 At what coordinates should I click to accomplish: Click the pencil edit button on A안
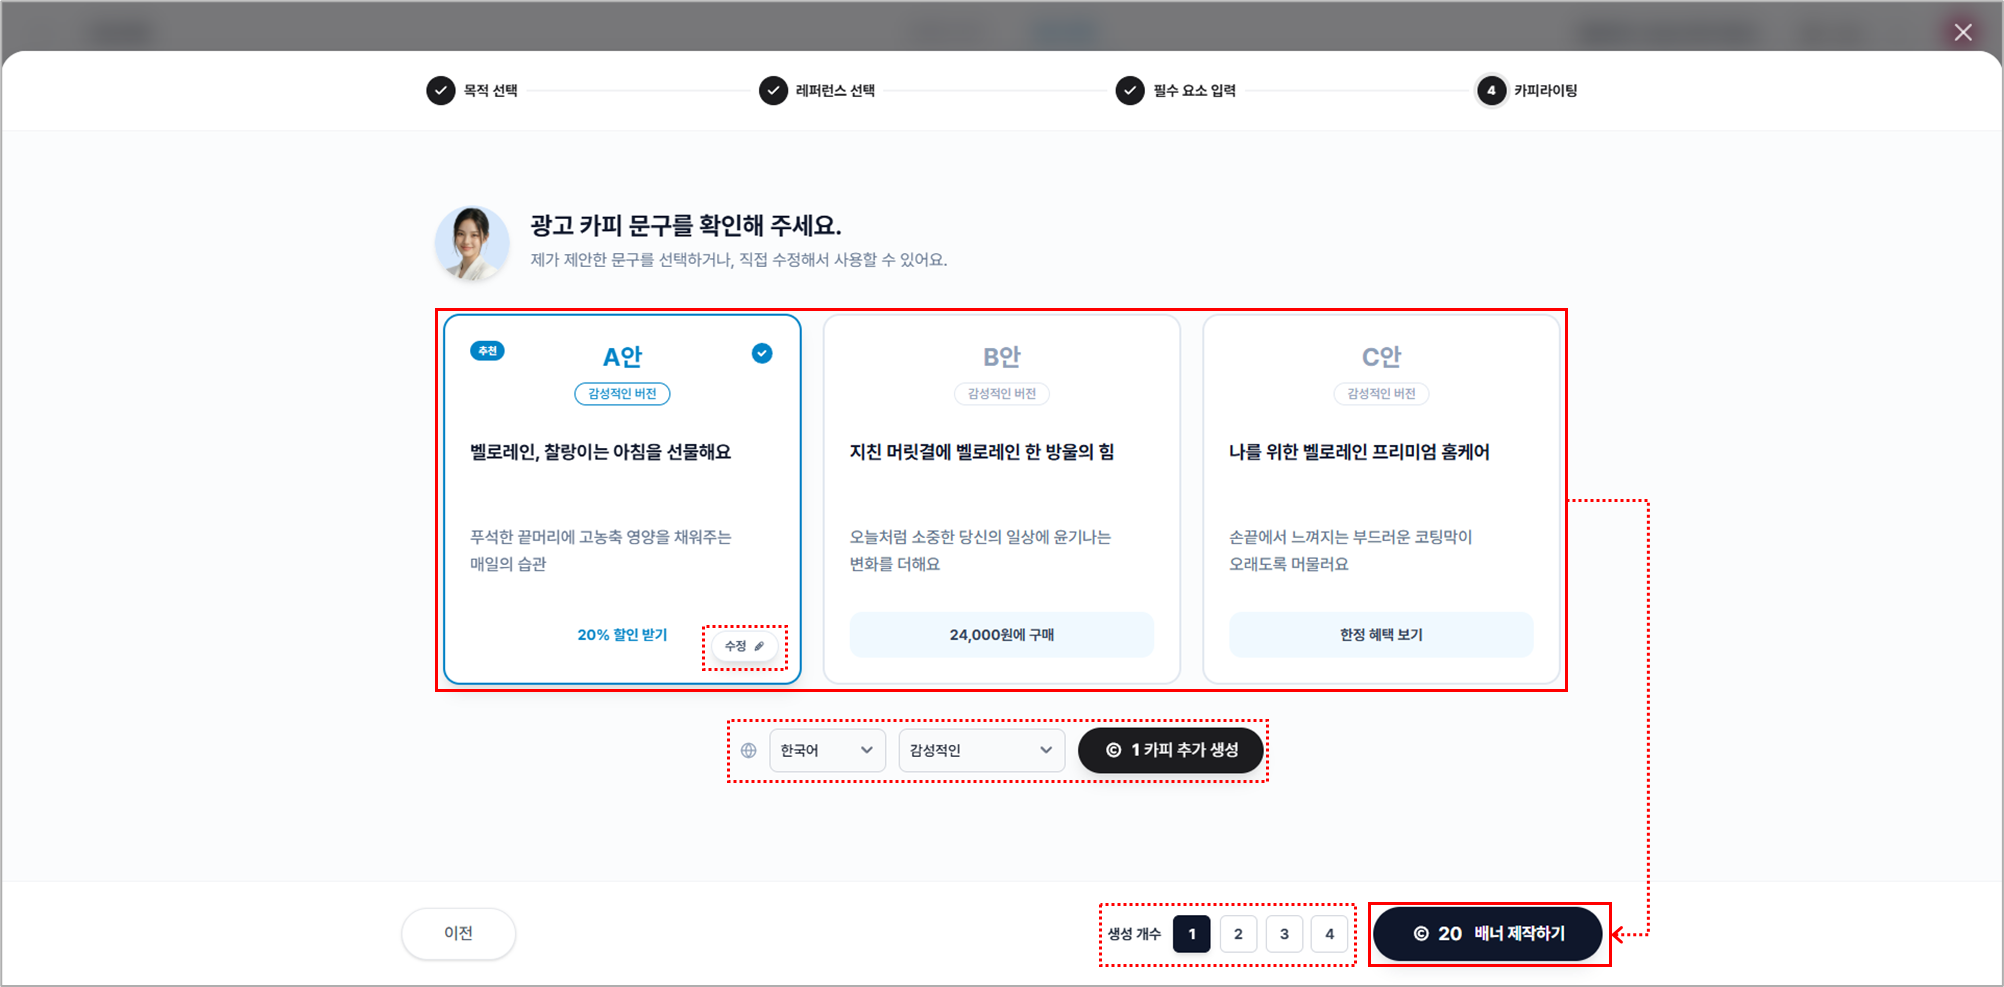pos(745,646)
